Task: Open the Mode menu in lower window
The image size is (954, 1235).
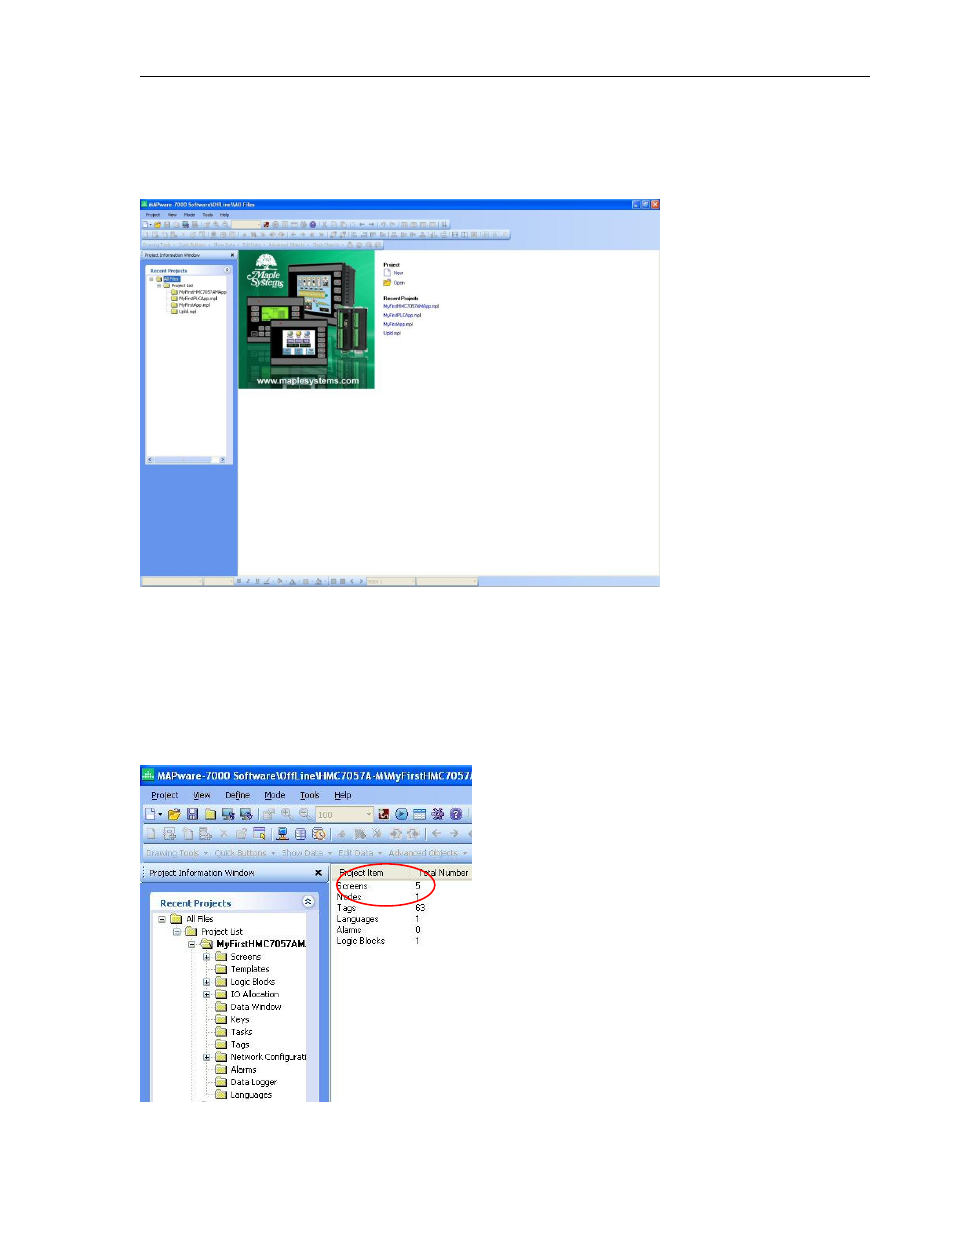Action: (x=275, y=795)
